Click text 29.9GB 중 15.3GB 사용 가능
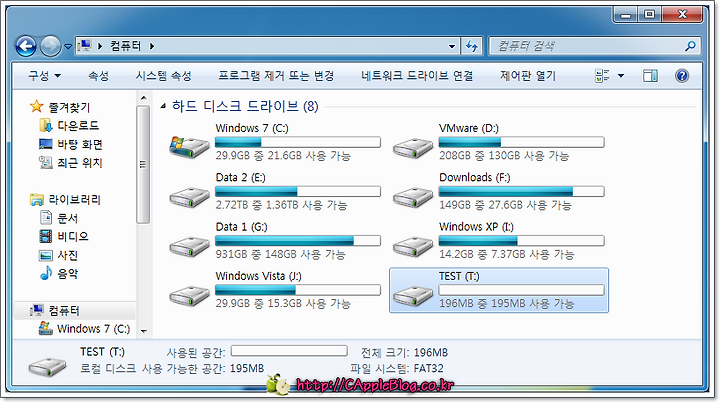This screenshot has width=720, height=403. tap(283, 303)
